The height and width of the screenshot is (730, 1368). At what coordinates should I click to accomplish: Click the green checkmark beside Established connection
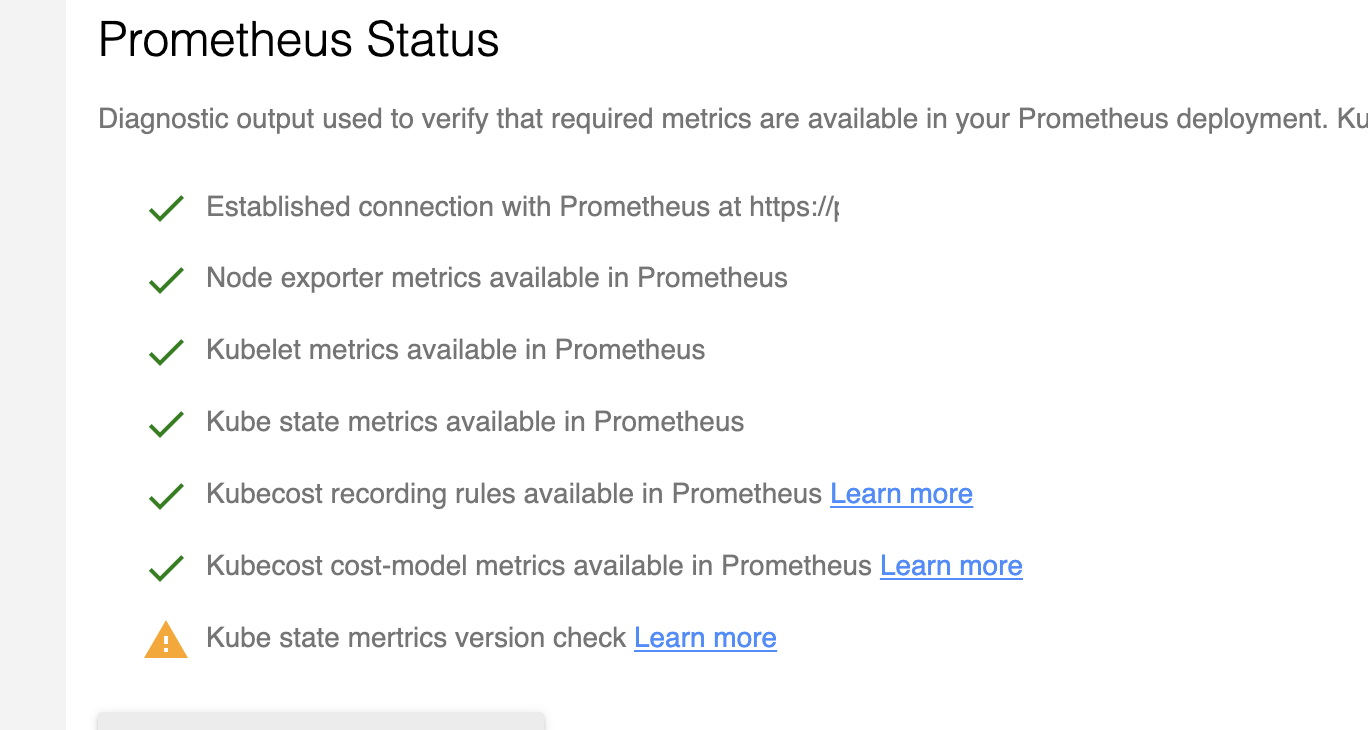166,207
